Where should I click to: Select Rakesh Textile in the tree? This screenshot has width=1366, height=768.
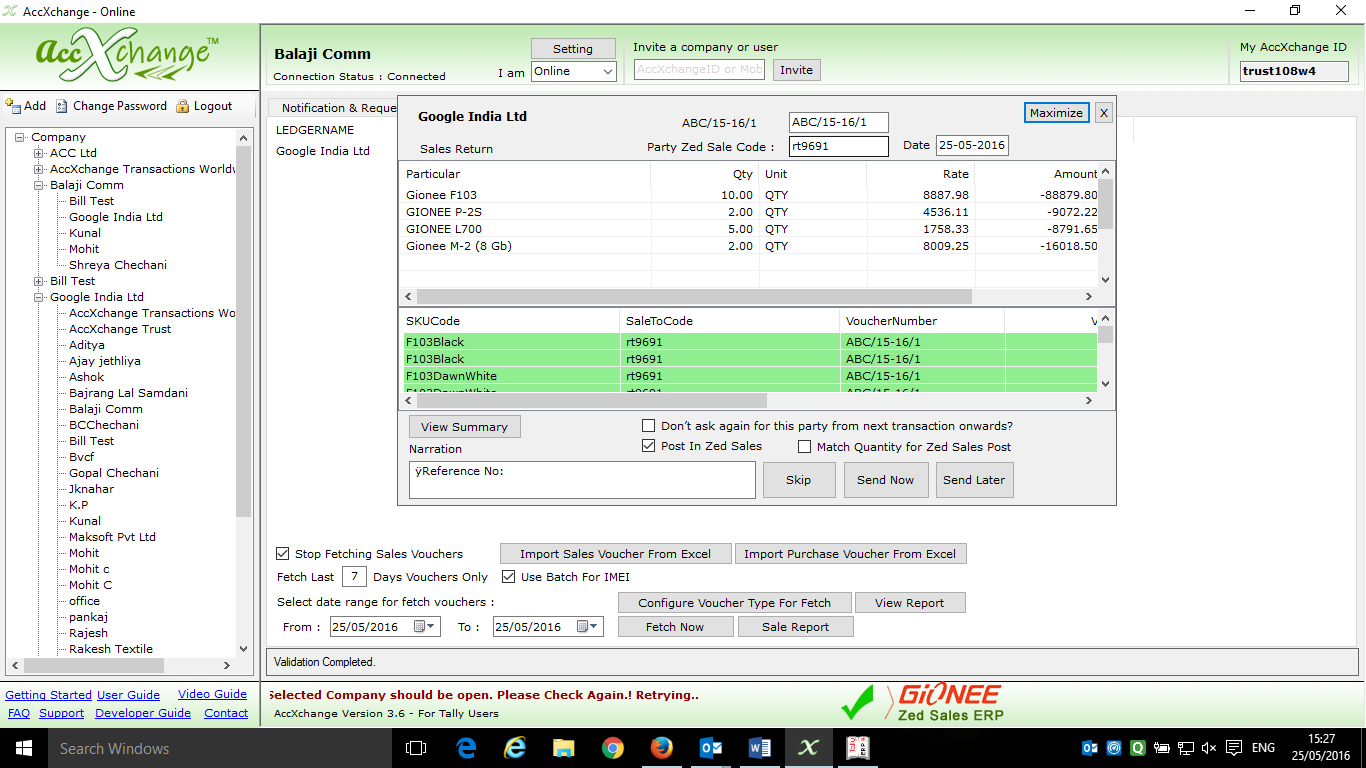tap(111, 649)
